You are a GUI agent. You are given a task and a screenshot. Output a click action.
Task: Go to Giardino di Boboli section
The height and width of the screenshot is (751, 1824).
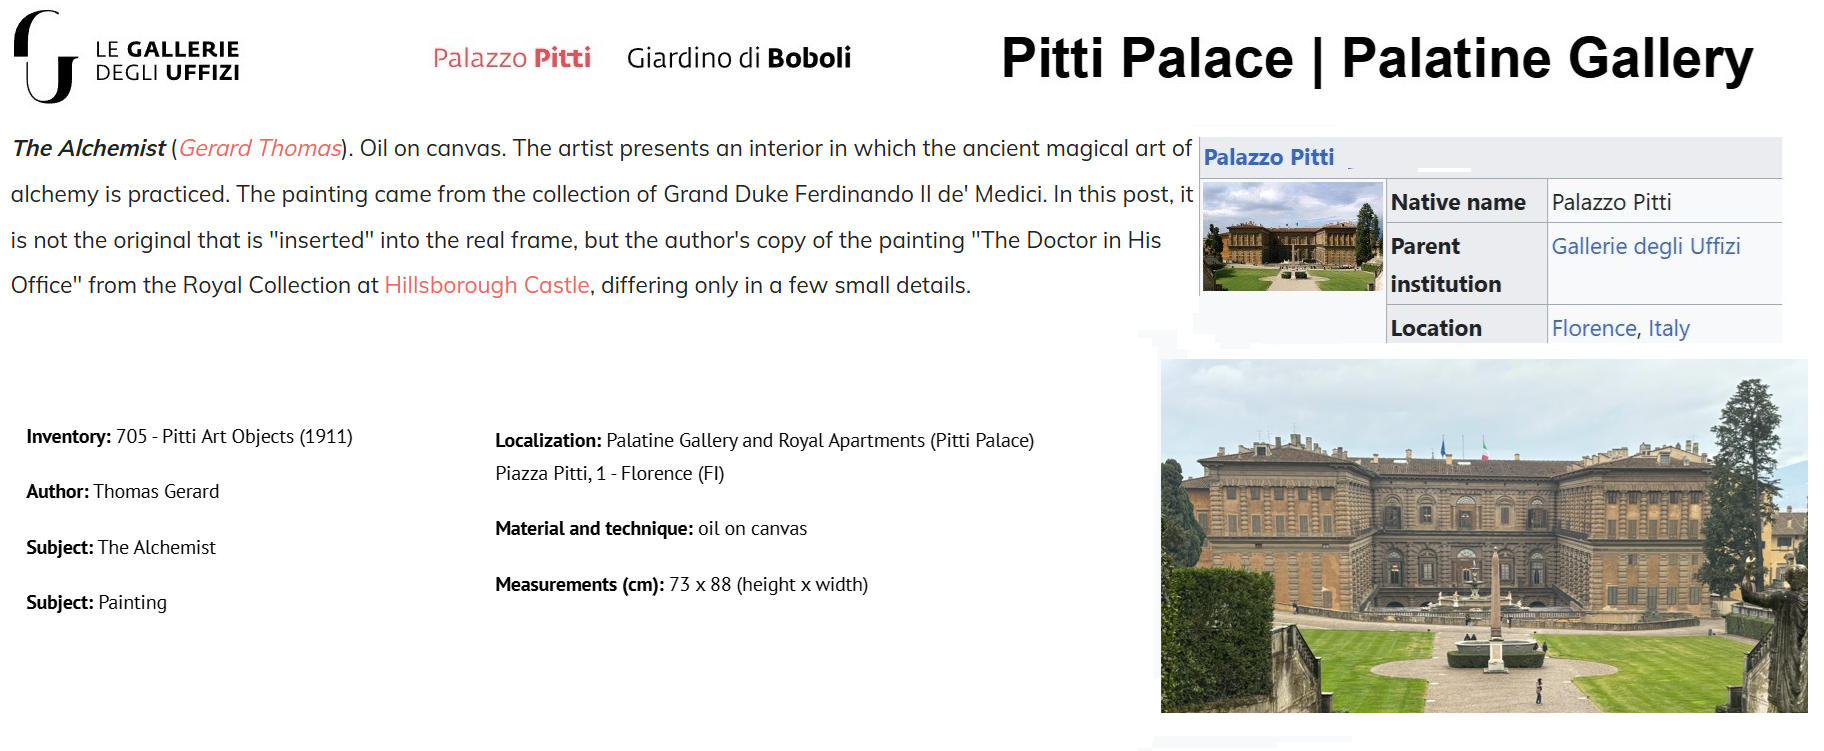pos(738,58)
